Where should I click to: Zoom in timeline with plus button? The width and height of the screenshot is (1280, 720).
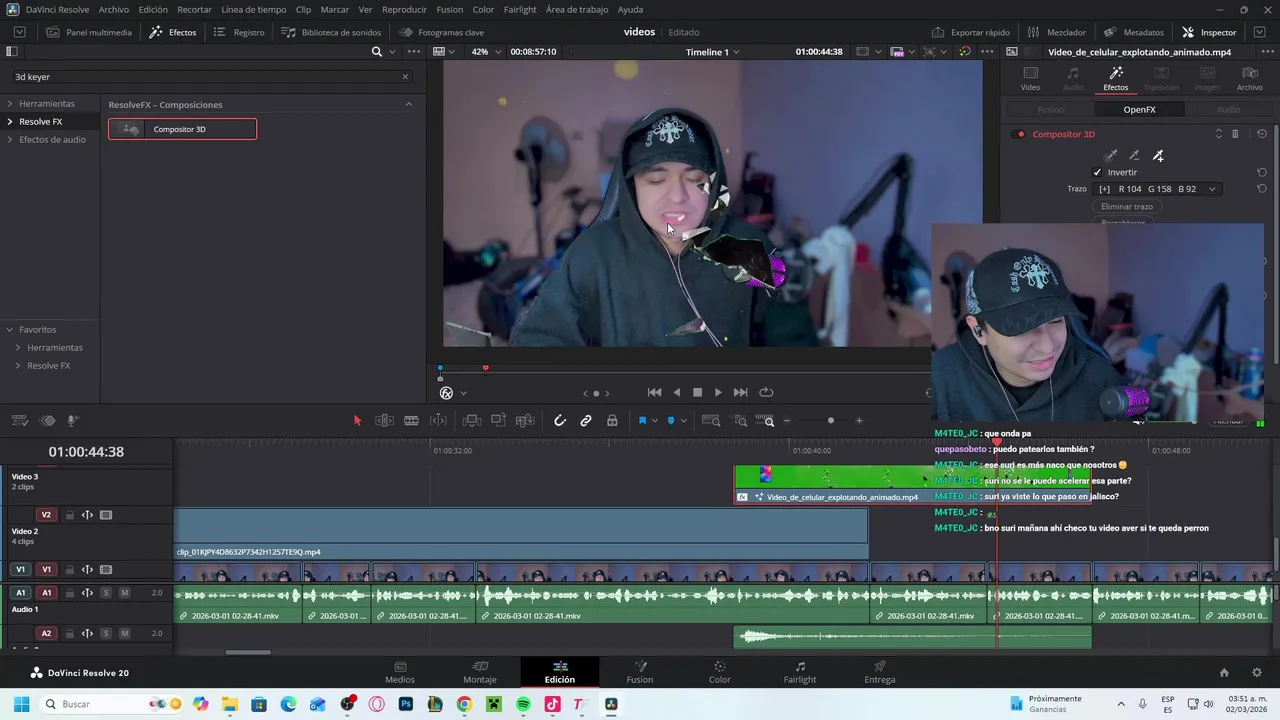(859, 421)
